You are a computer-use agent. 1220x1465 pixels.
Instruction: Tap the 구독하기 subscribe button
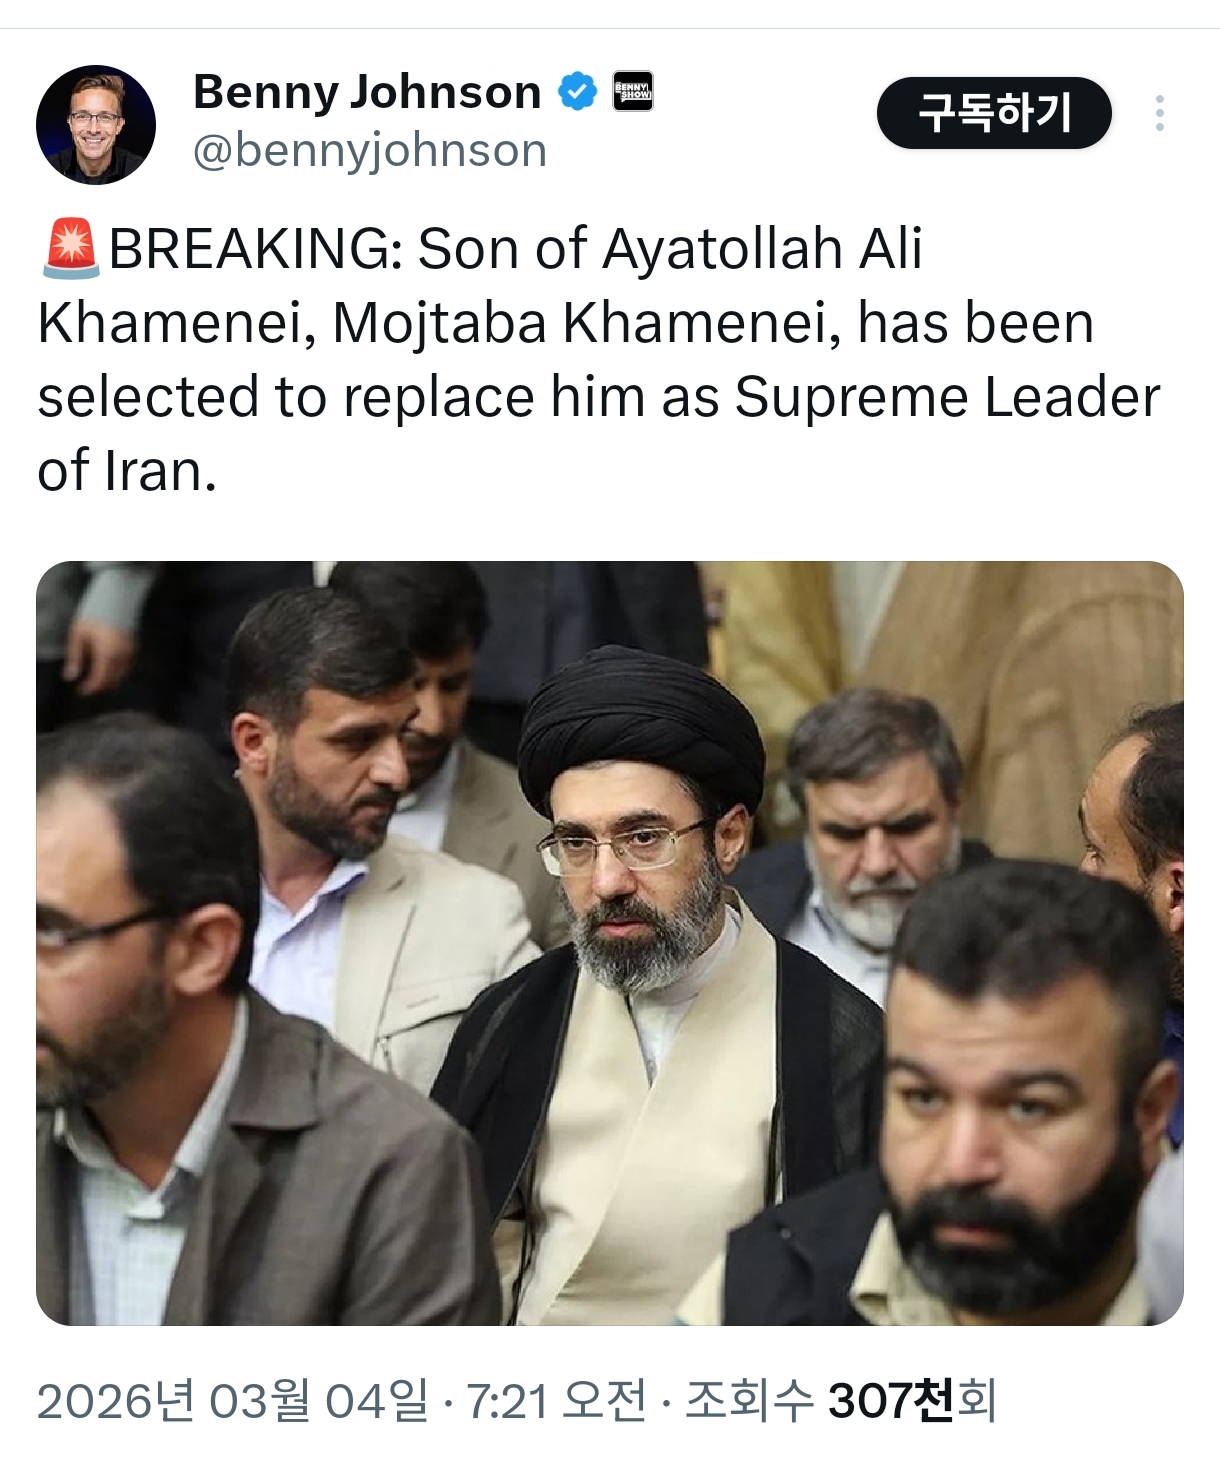point(994,113)
